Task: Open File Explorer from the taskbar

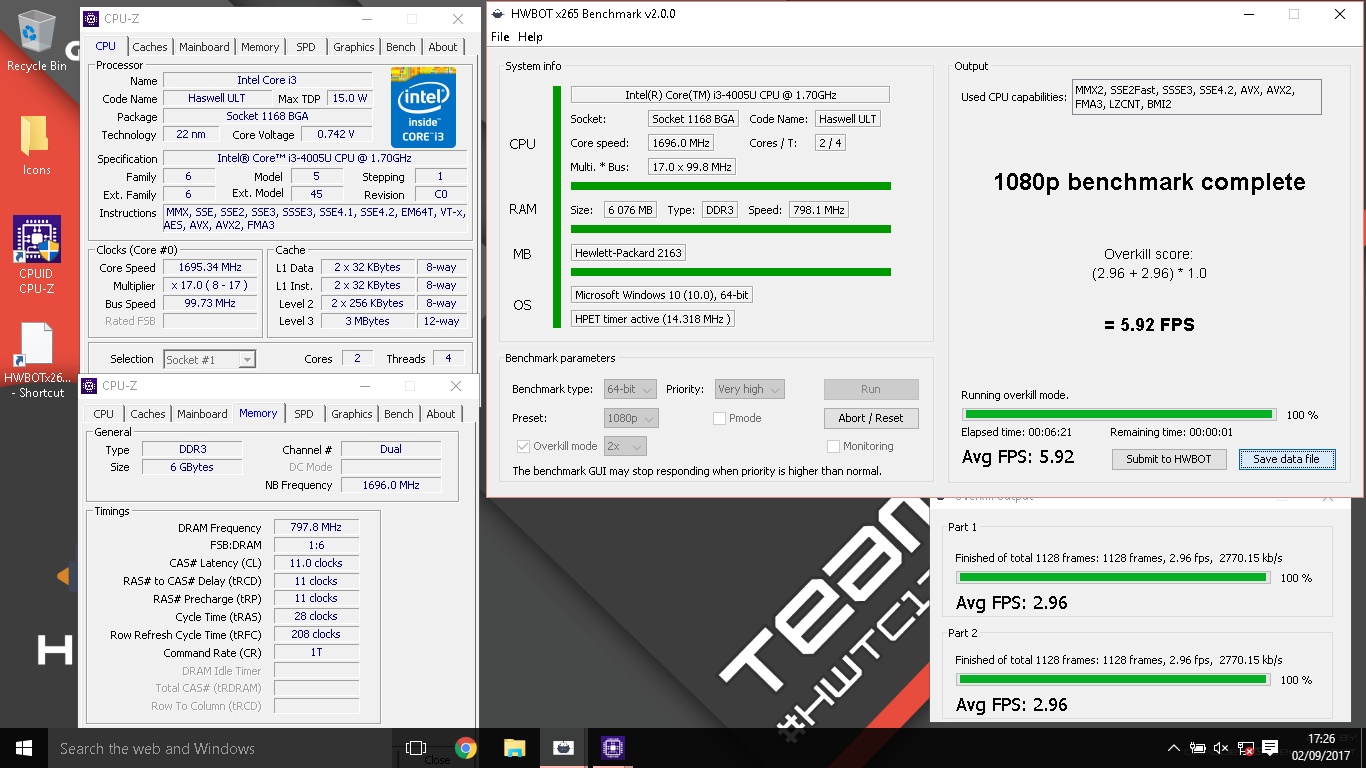Action: [x=514, y=748]
